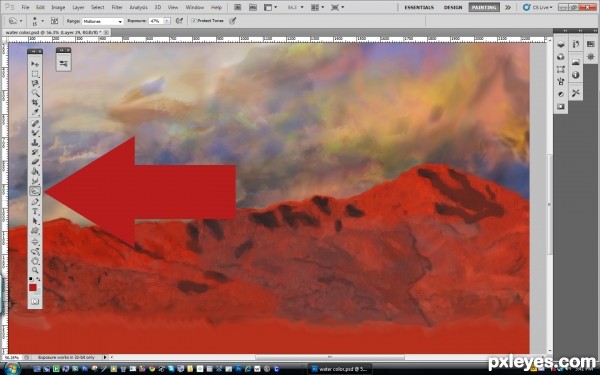Reset default foreground and background colors
The width and height of the screenshot is (600, 375).
pos(31,279)
